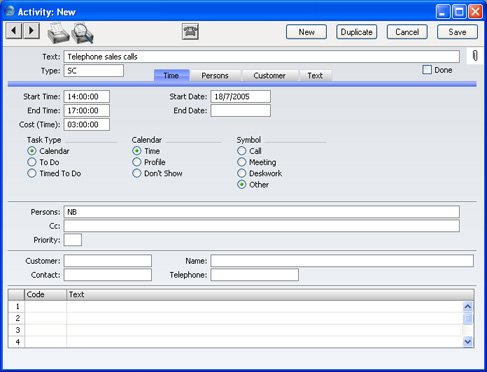Close the Activity window
The height and width of the screenshot is (372, 487).
coord(475,12)
